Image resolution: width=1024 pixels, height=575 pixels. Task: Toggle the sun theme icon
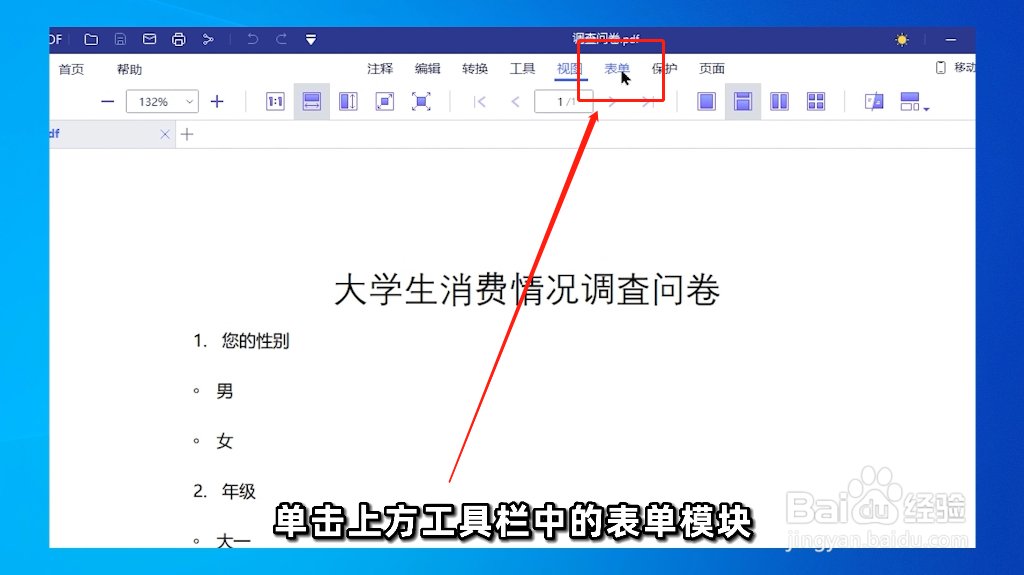coord(902,40)
